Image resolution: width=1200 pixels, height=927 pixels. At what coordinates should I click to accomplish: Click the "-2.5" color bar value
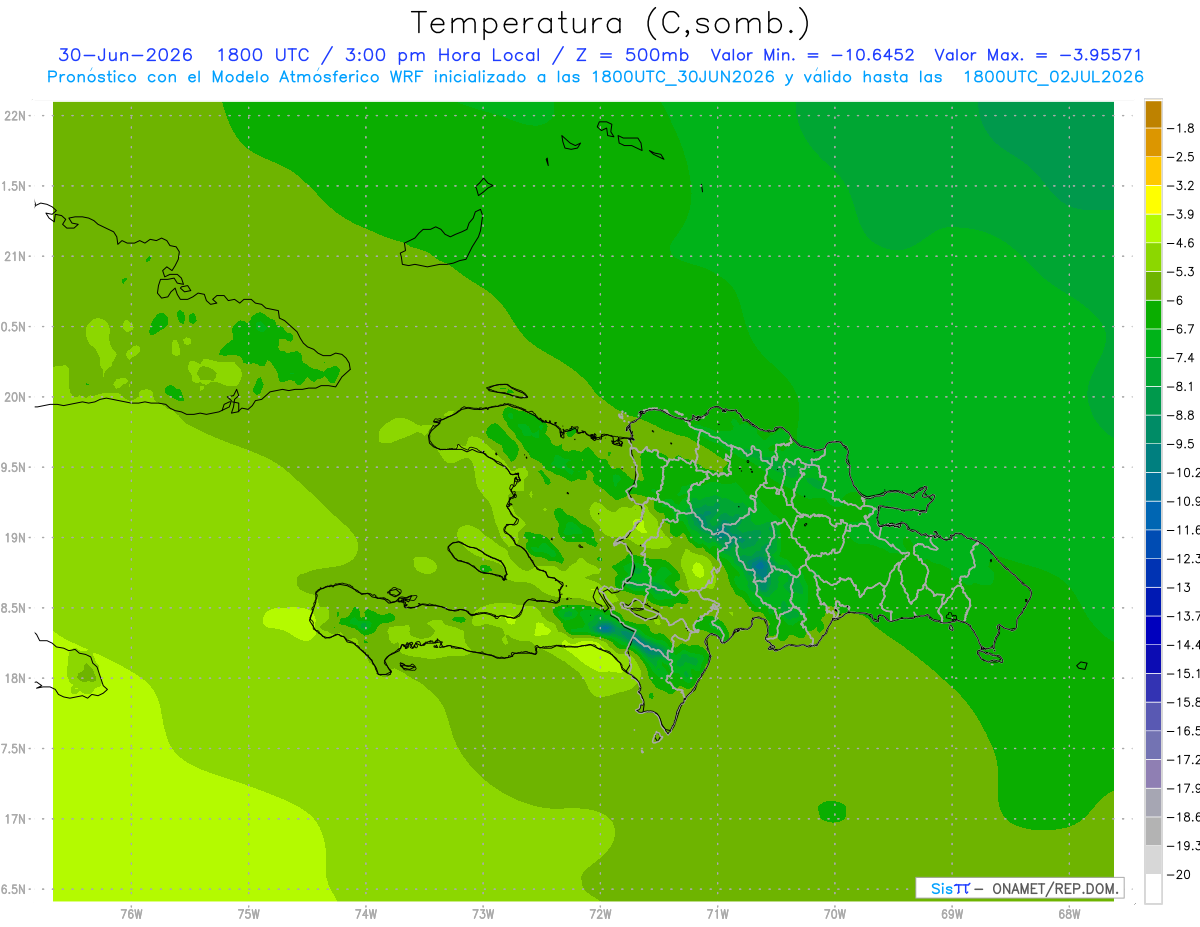click(x=1181, y=157)
